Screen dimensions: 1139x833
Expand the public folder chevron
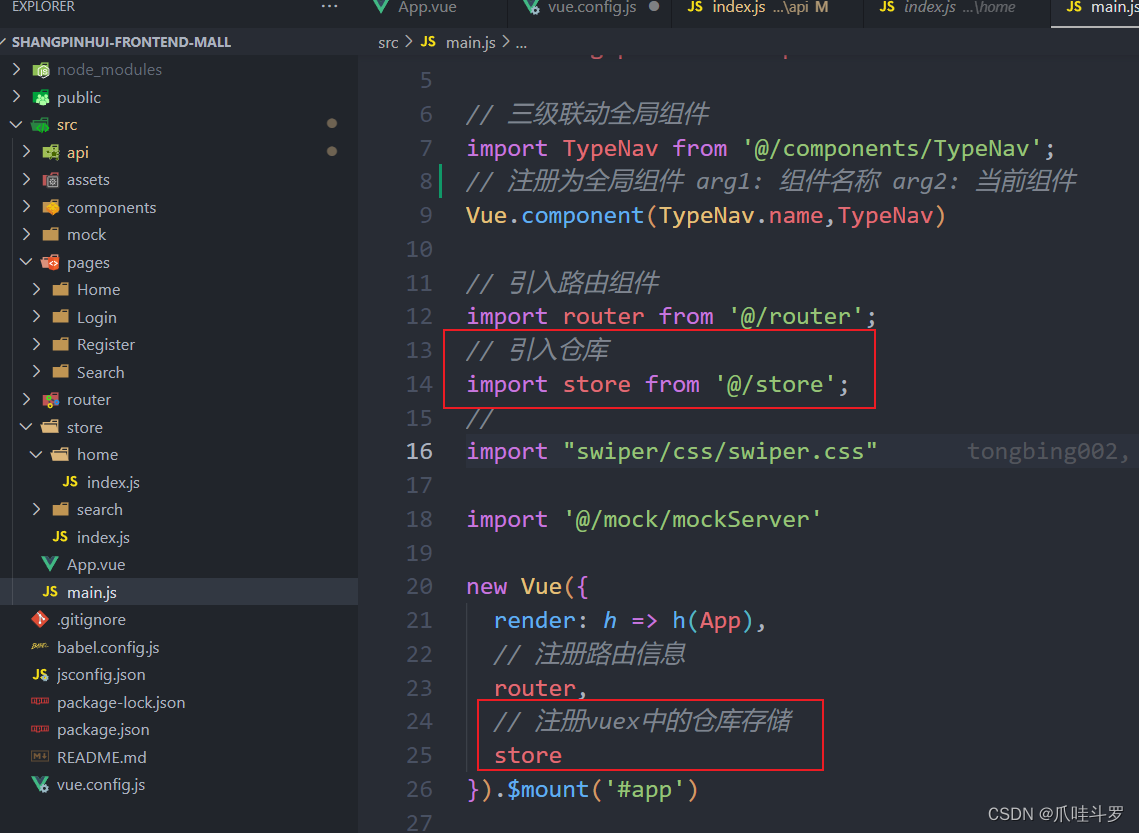[x=17, y=97]
